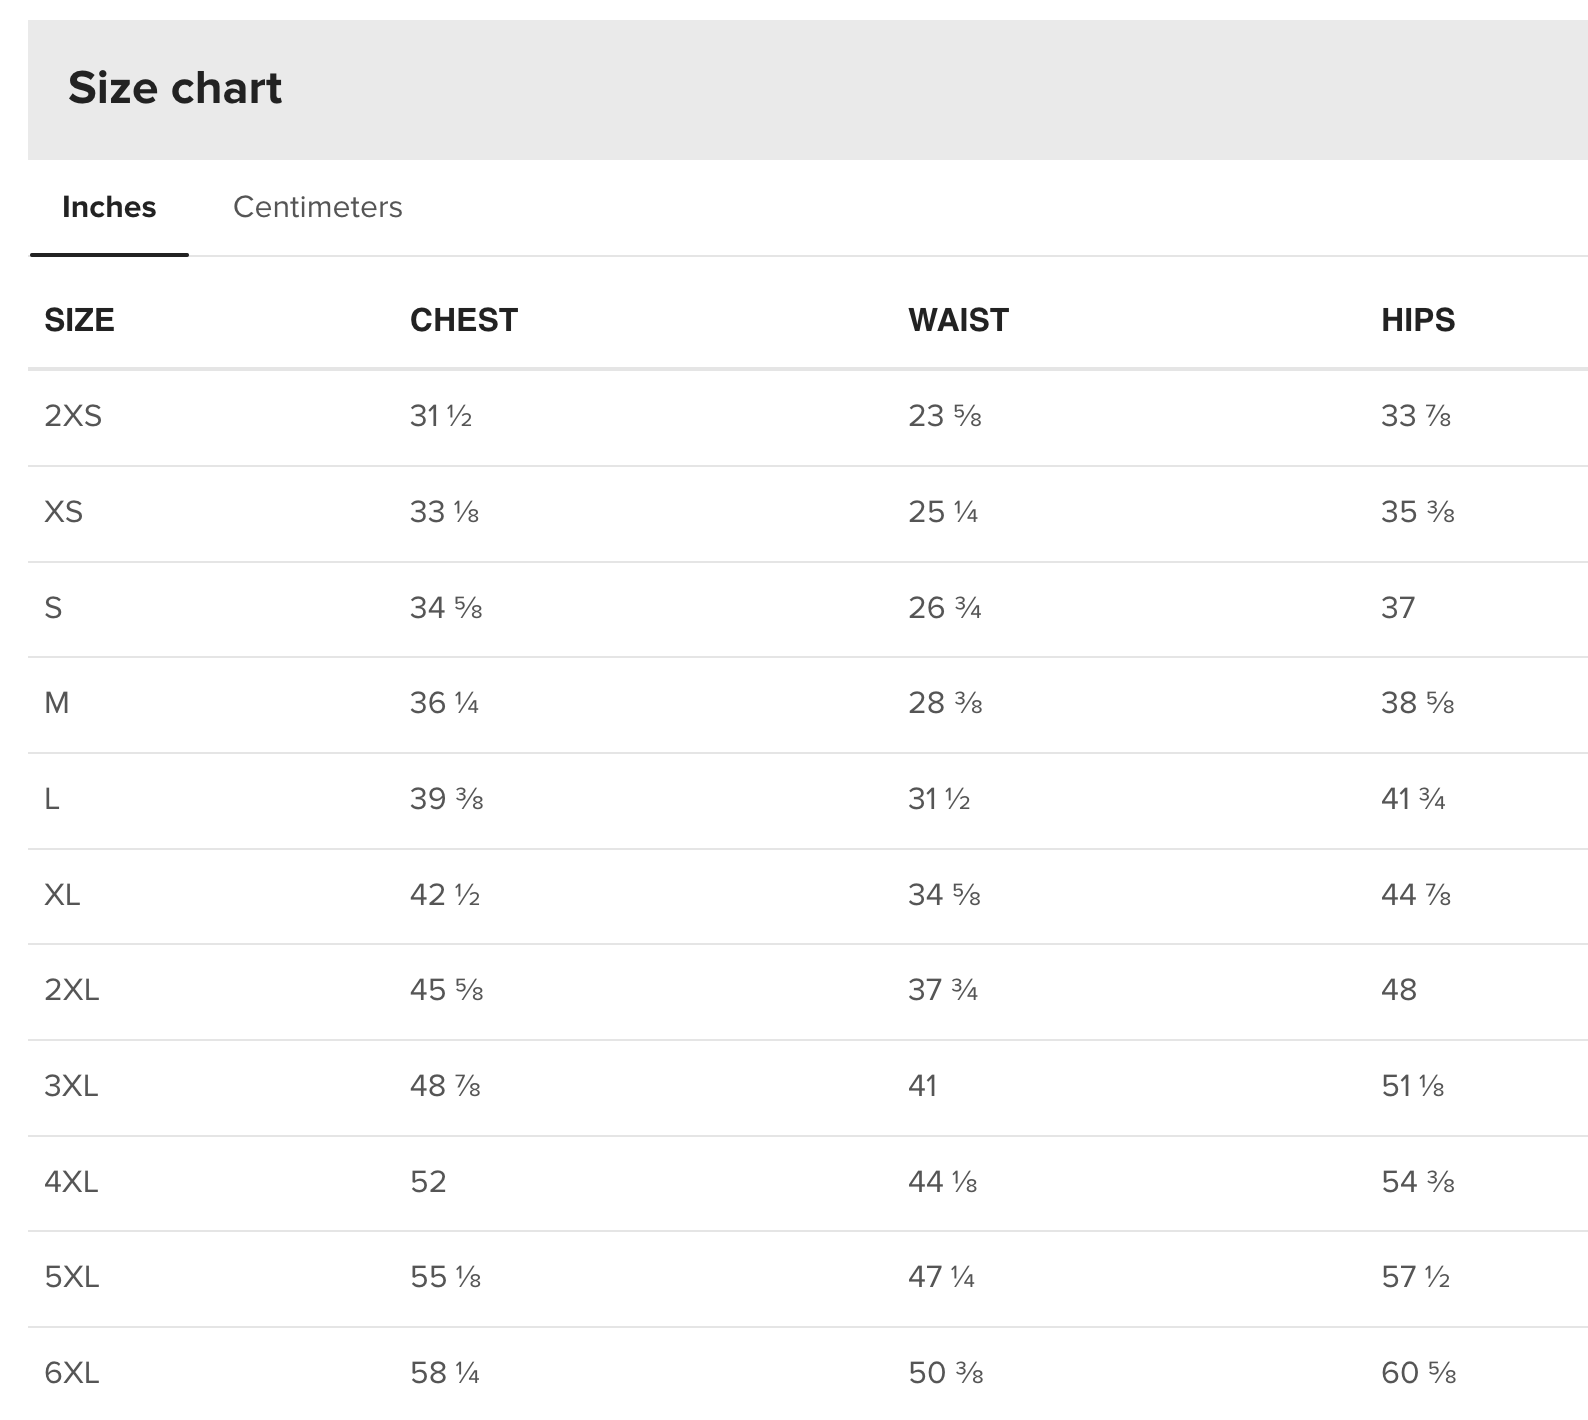Click the S chest value 34 ⅝
The height and width of the screenshot is (1420, 1588).
[x=446, y=608]
